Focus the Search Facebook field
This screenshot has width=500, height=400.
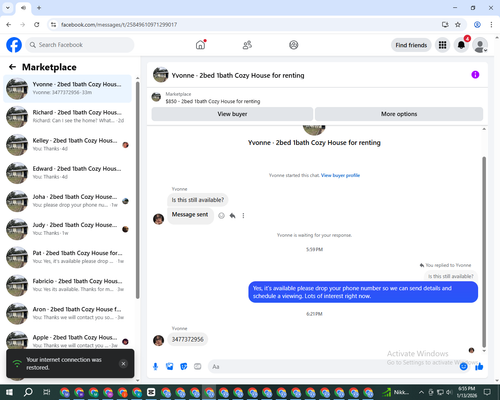[x=80, y=45]
